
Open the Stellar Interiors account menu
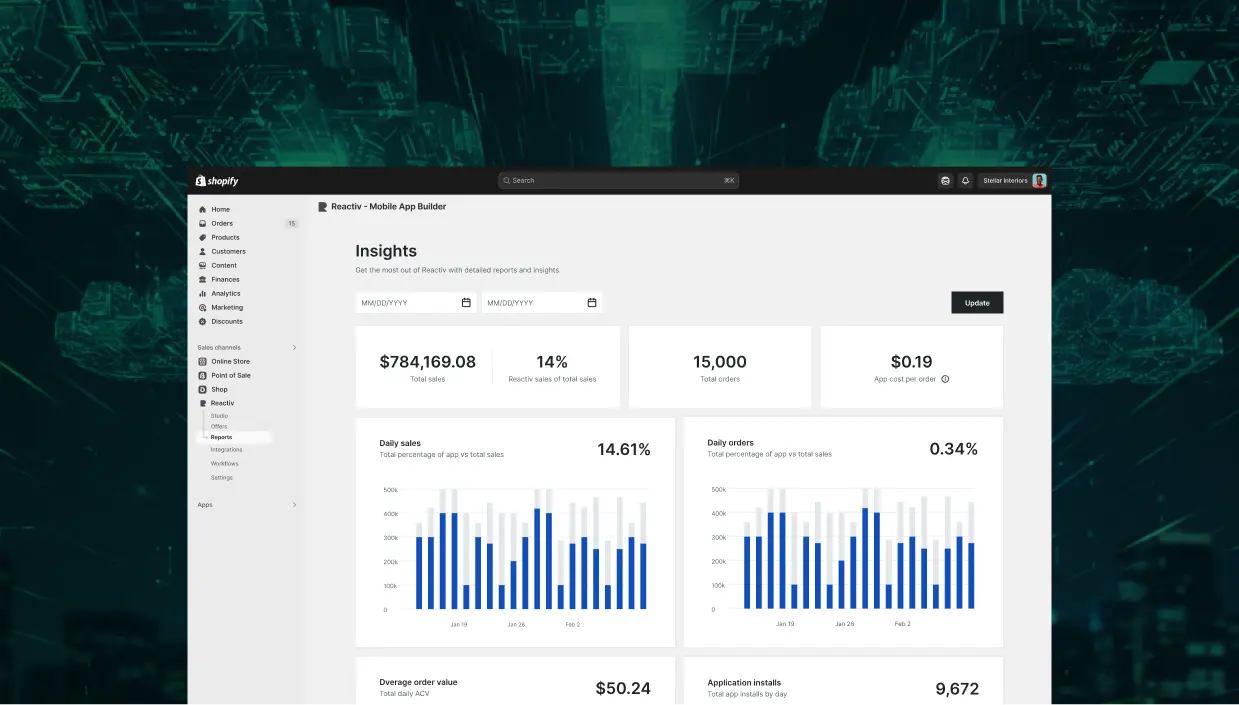pyautogui.click(x=1013, y=181)
